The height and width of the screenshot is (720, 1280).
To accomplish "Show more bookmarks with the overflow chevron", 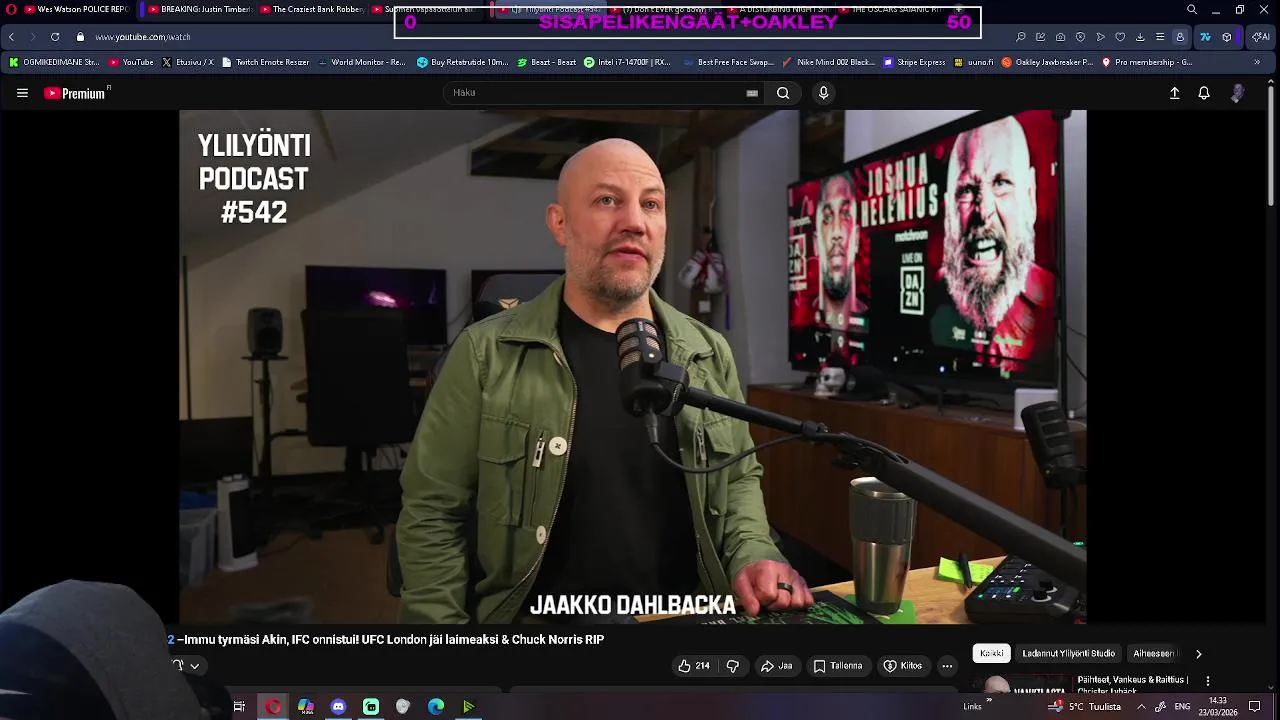I will point(1258,62).
